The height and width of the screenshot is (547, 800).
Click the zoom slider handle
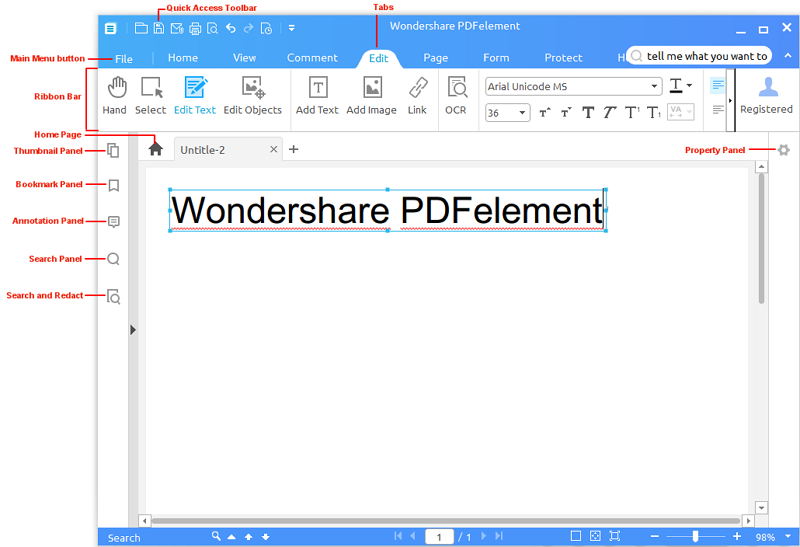(695, 536)
